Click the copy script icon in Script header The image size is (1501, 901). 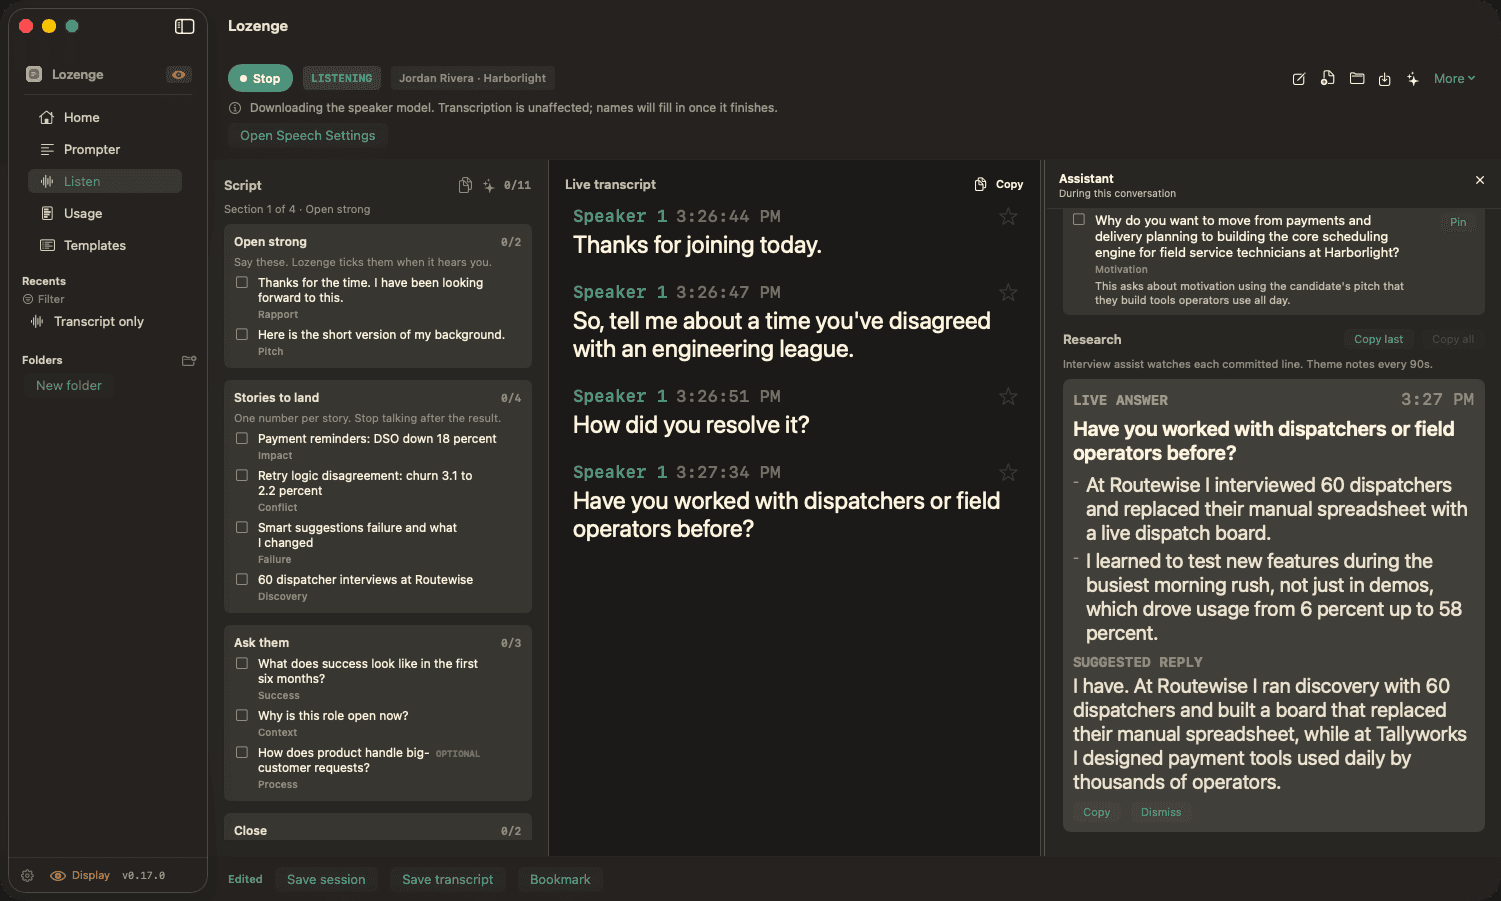pos(465,185)
